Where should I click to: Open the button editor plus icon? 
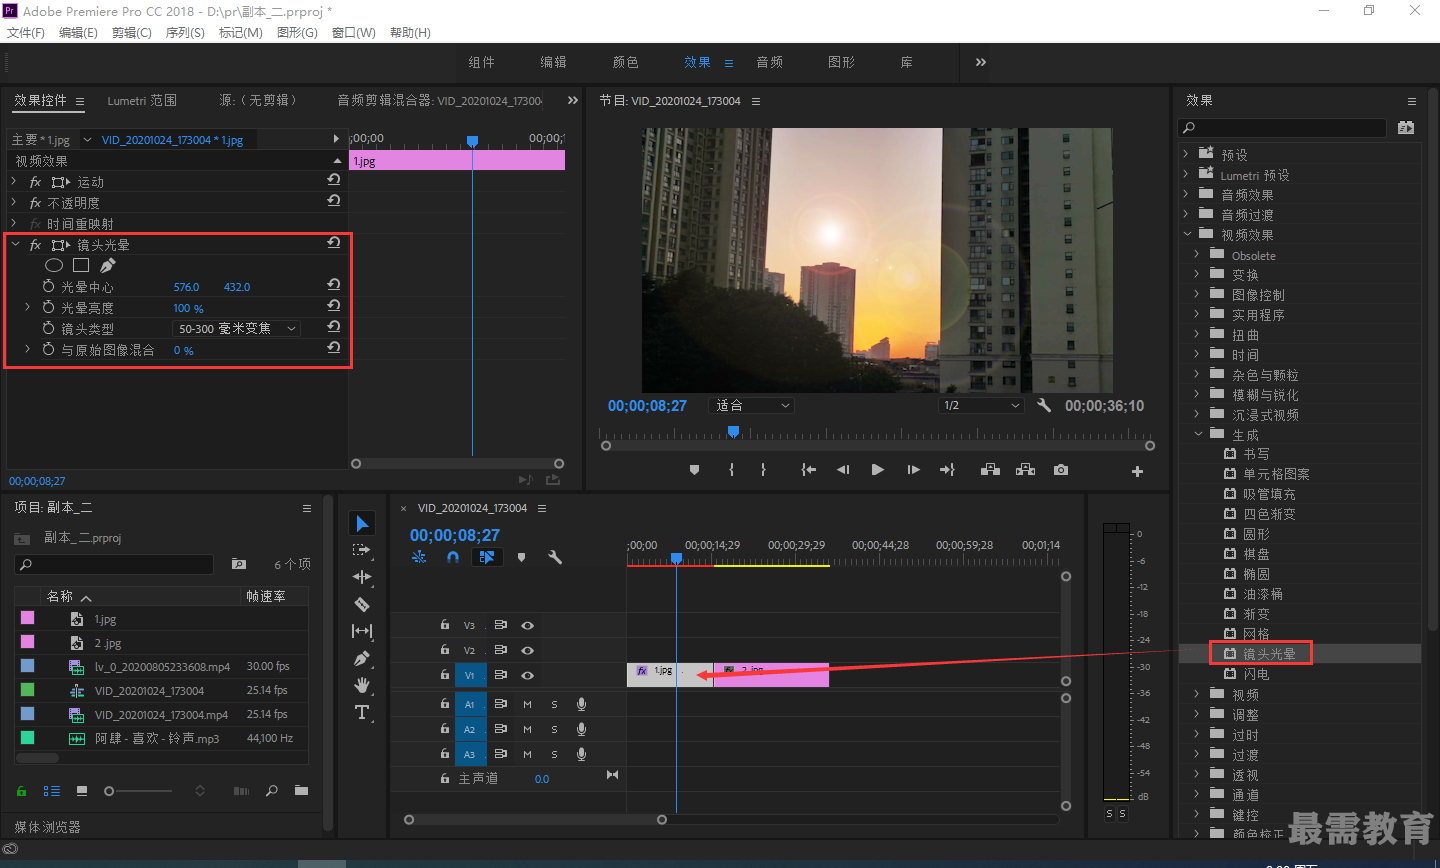[1137, 471]
